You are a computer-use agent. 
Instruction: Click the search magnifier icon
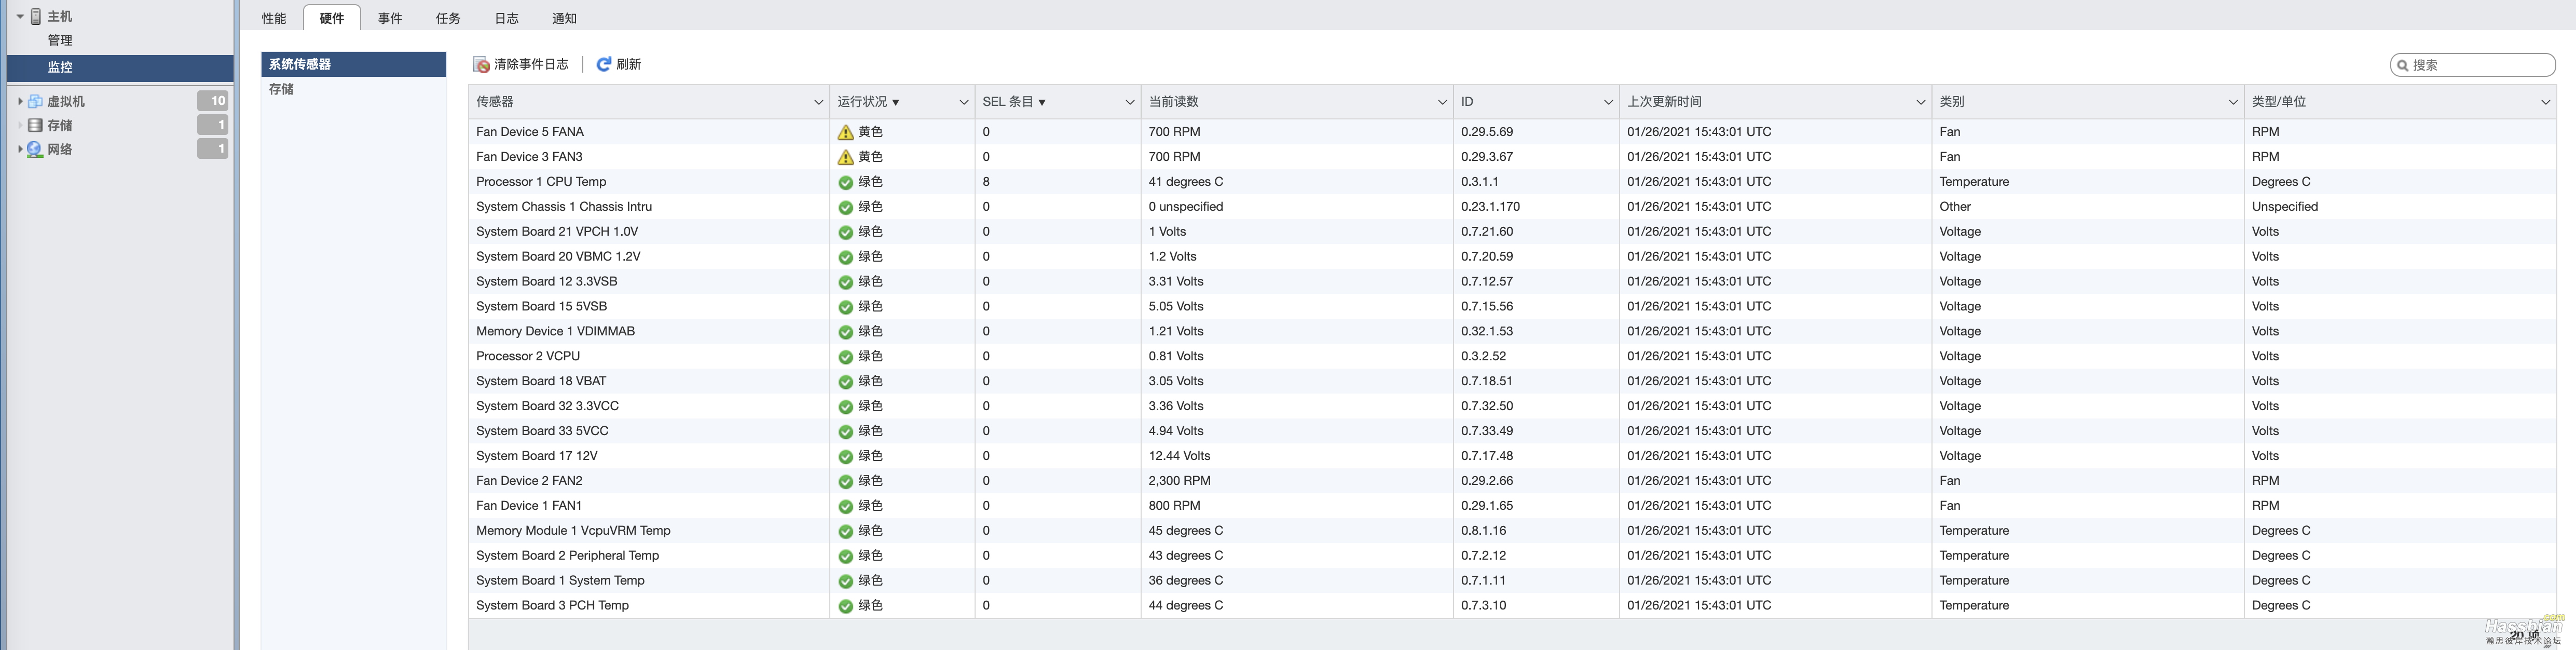2402,66
